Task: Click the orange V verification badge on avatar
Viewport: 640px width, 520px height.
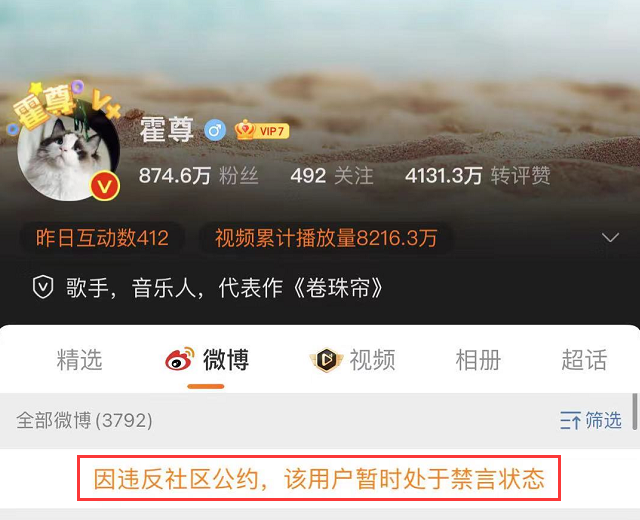Action: click(105, 186)
